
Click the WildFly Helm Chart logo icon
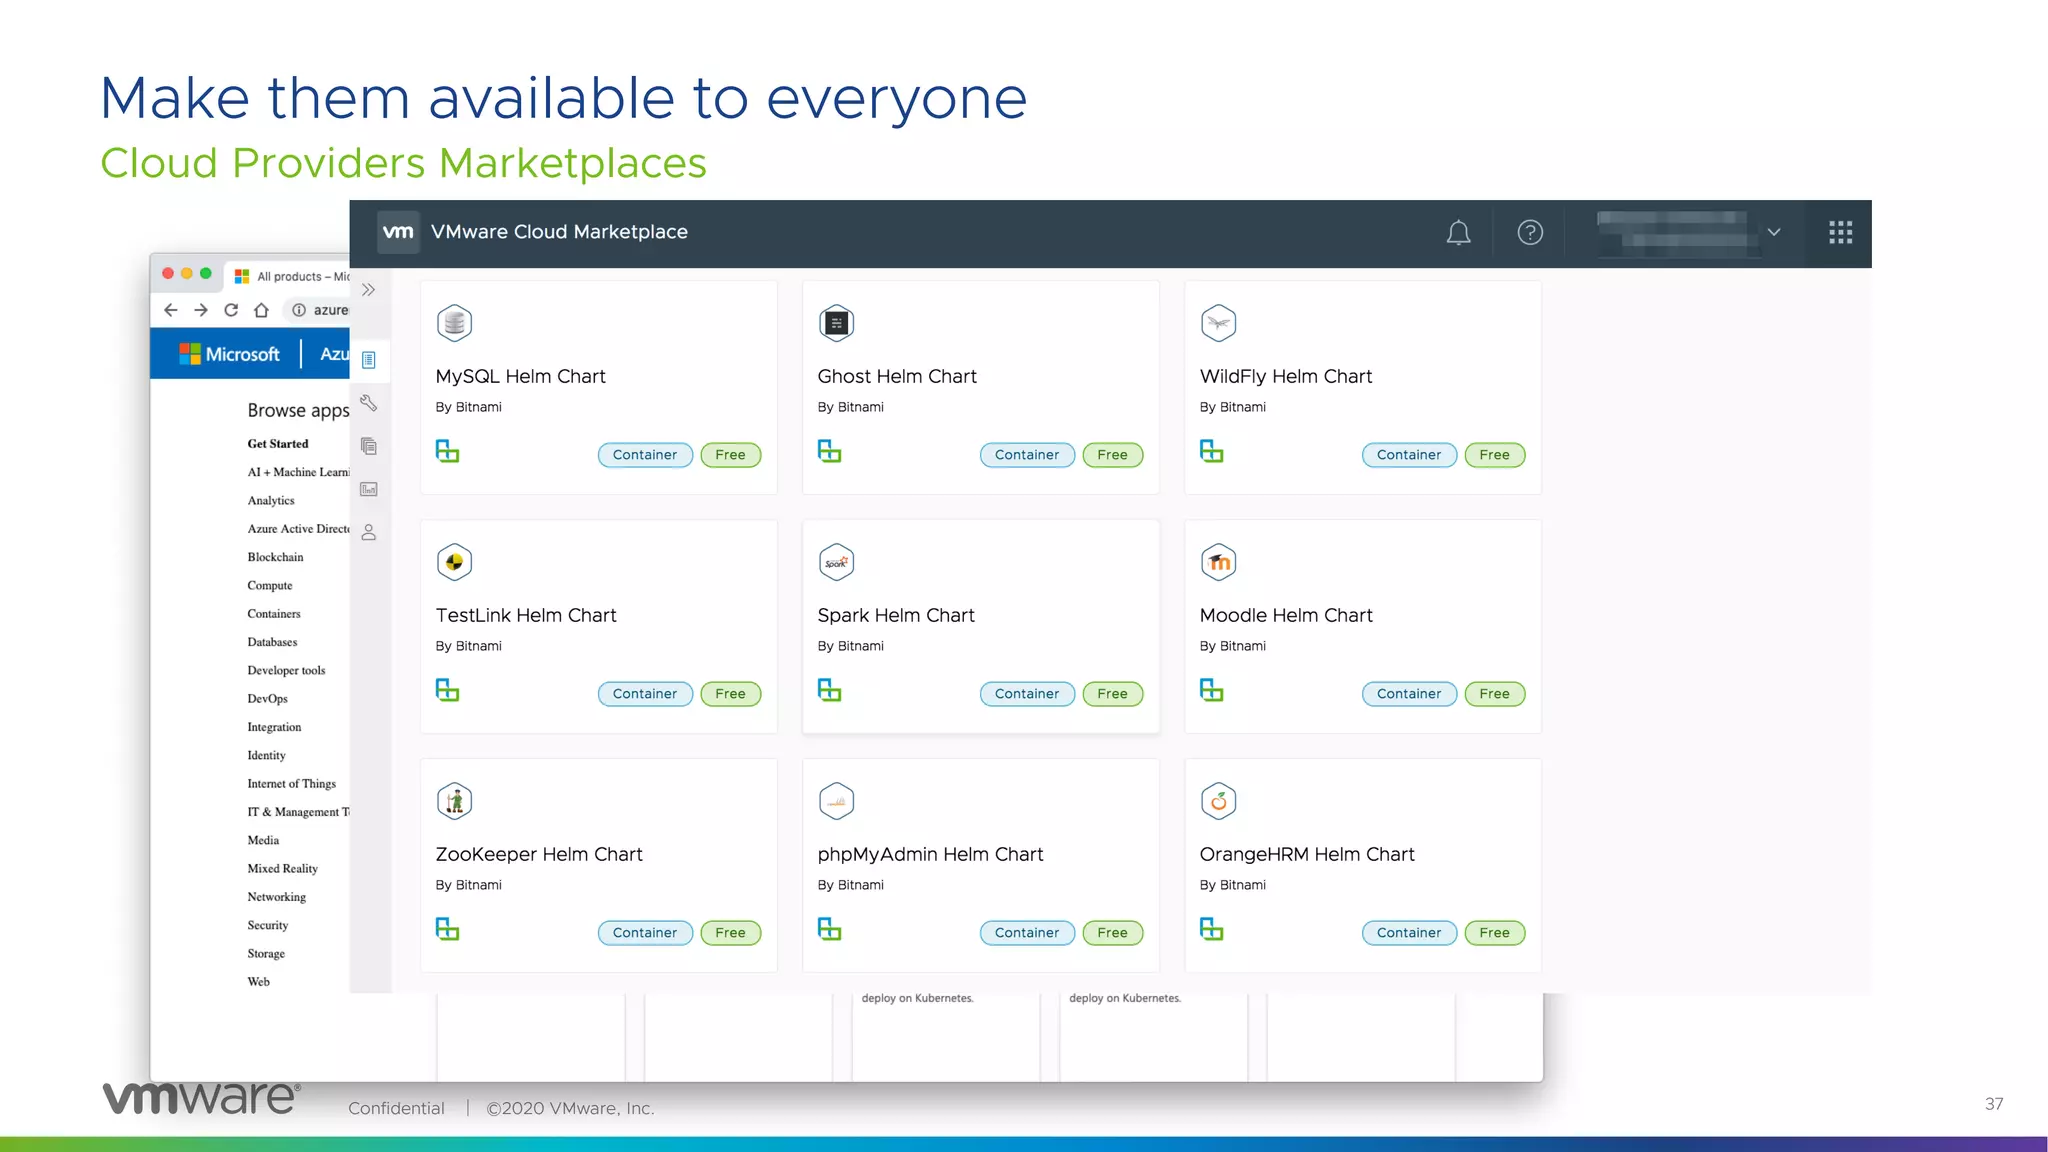point(1218,323)
